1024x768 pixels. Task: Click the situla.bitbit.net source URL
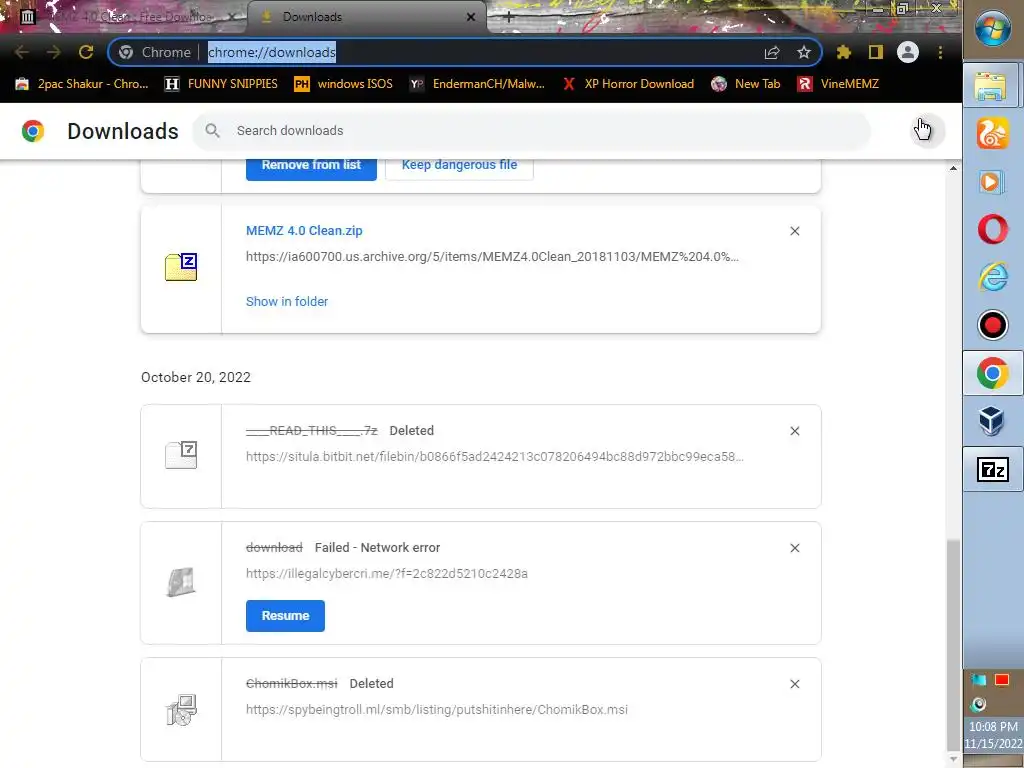tap(494, 456)
